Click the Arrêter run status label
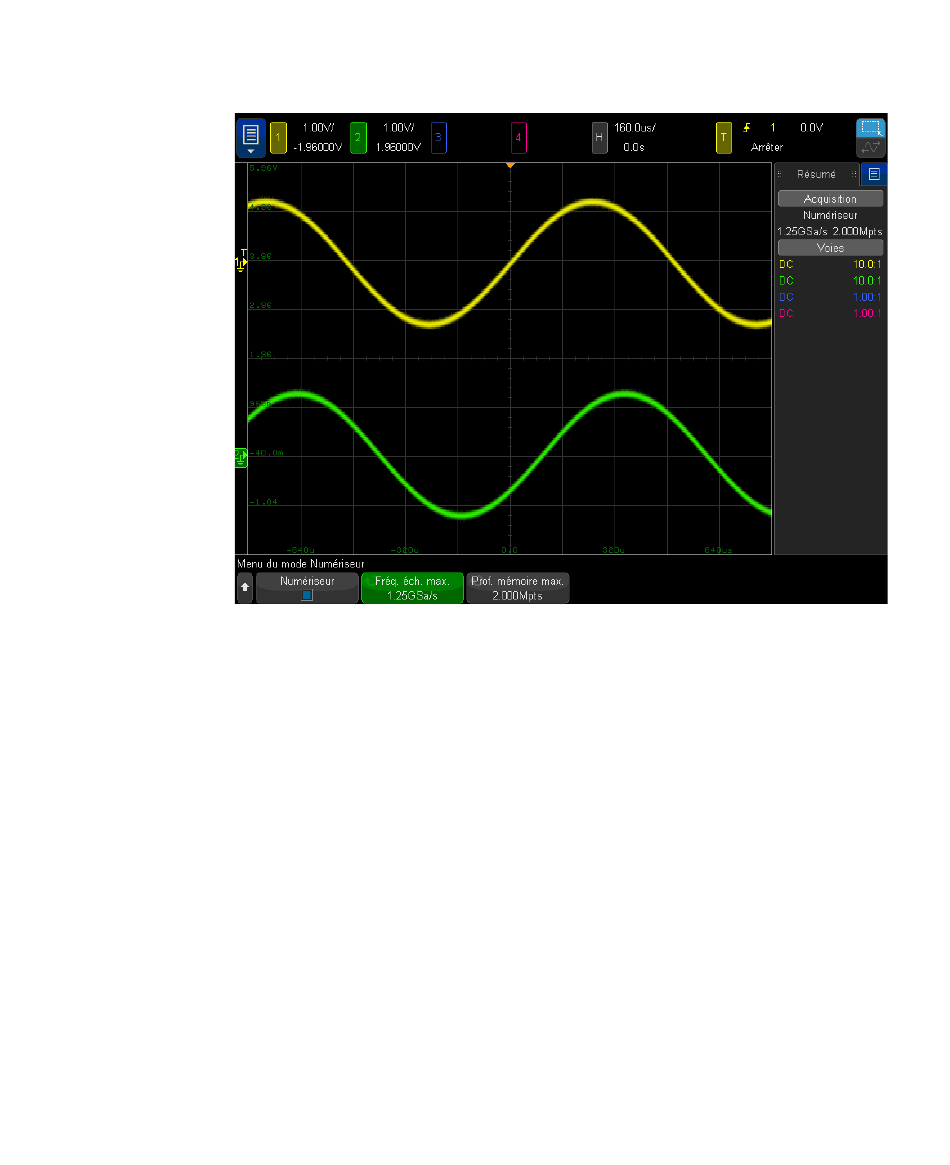Viewport: 950px width, 1165px height. (x=767, y=147)
